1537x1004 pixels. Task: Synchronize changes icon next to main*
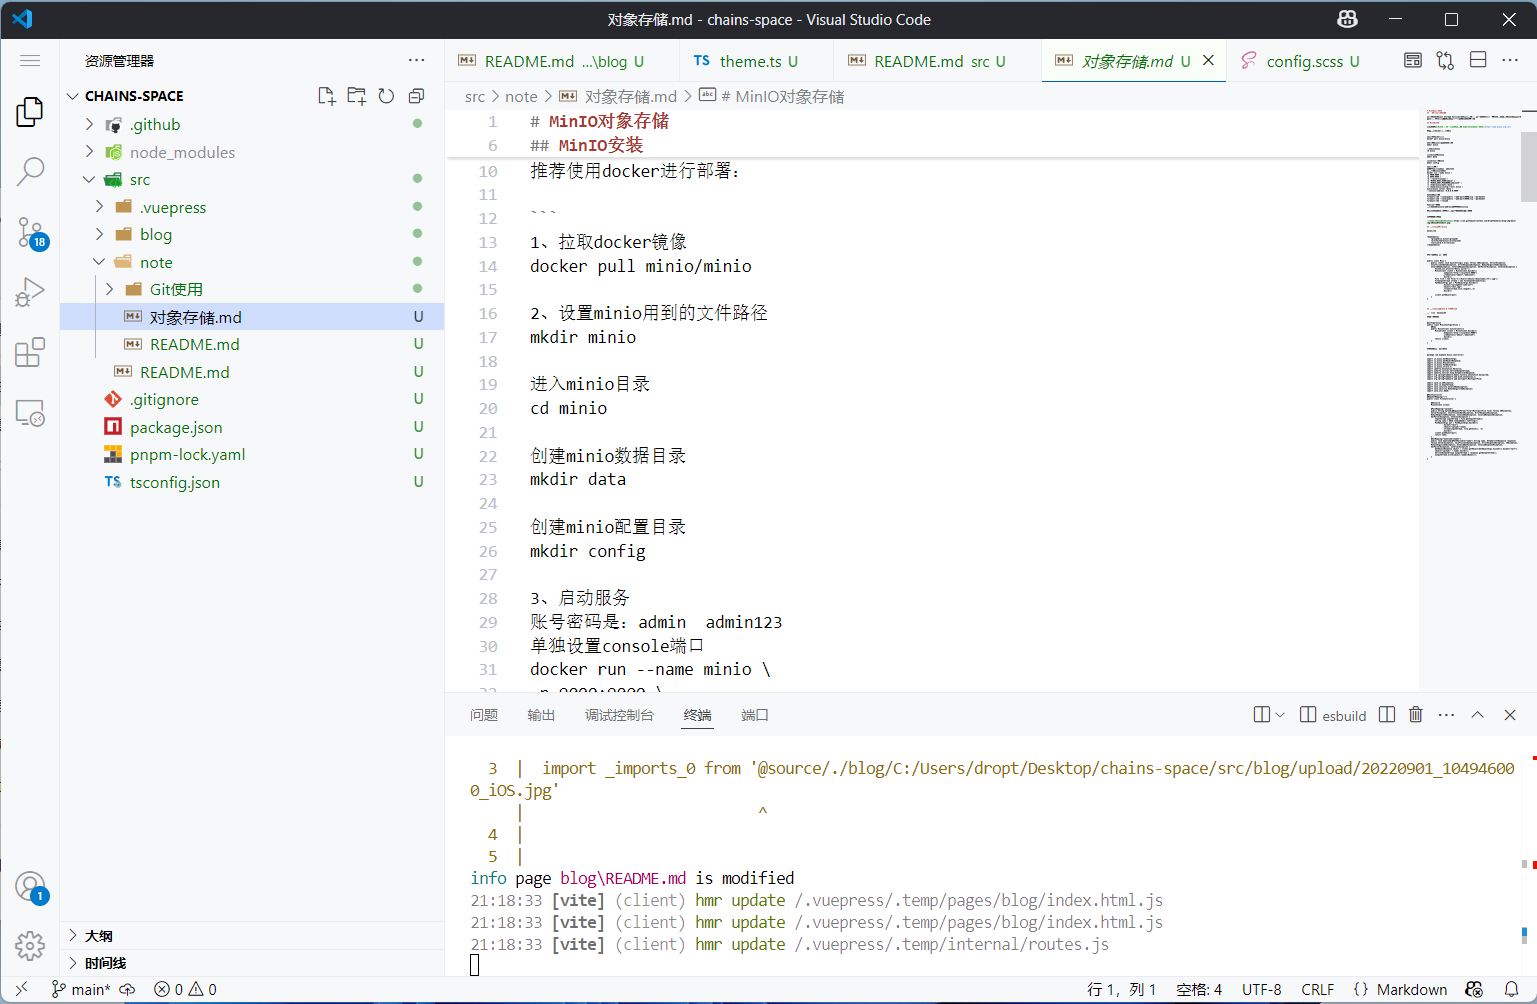click(127, 989)
